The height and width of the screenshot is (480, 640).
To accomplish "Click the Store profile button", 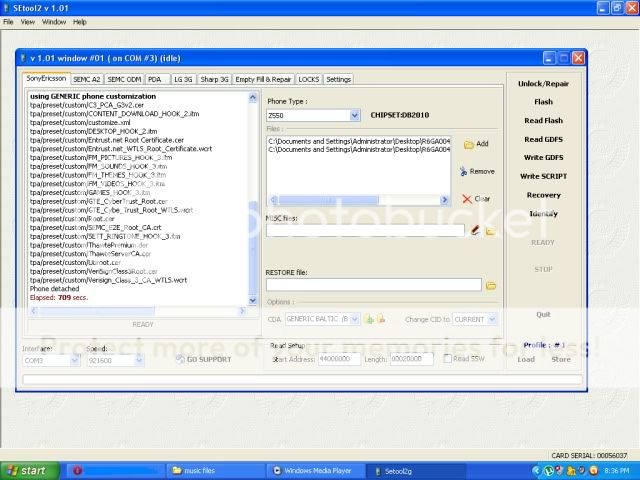I will pos(561,359).
